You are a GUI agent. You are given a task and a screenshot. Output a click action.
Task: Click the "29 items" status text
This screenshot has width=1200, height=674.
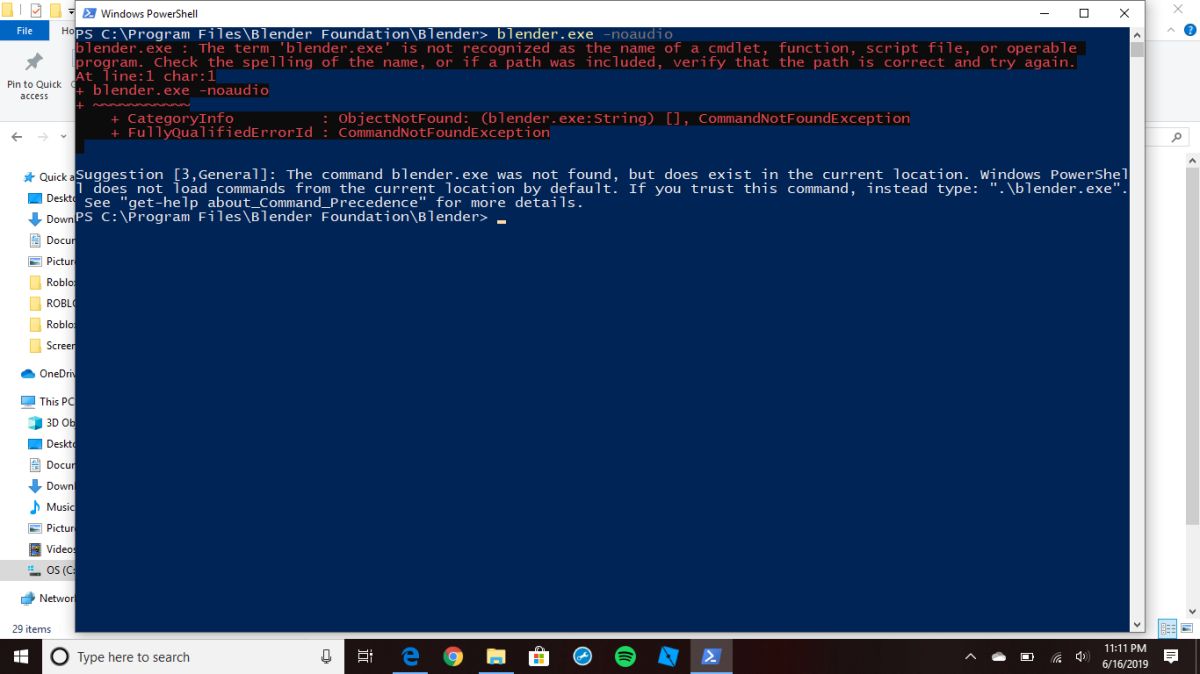pos(31,629)
